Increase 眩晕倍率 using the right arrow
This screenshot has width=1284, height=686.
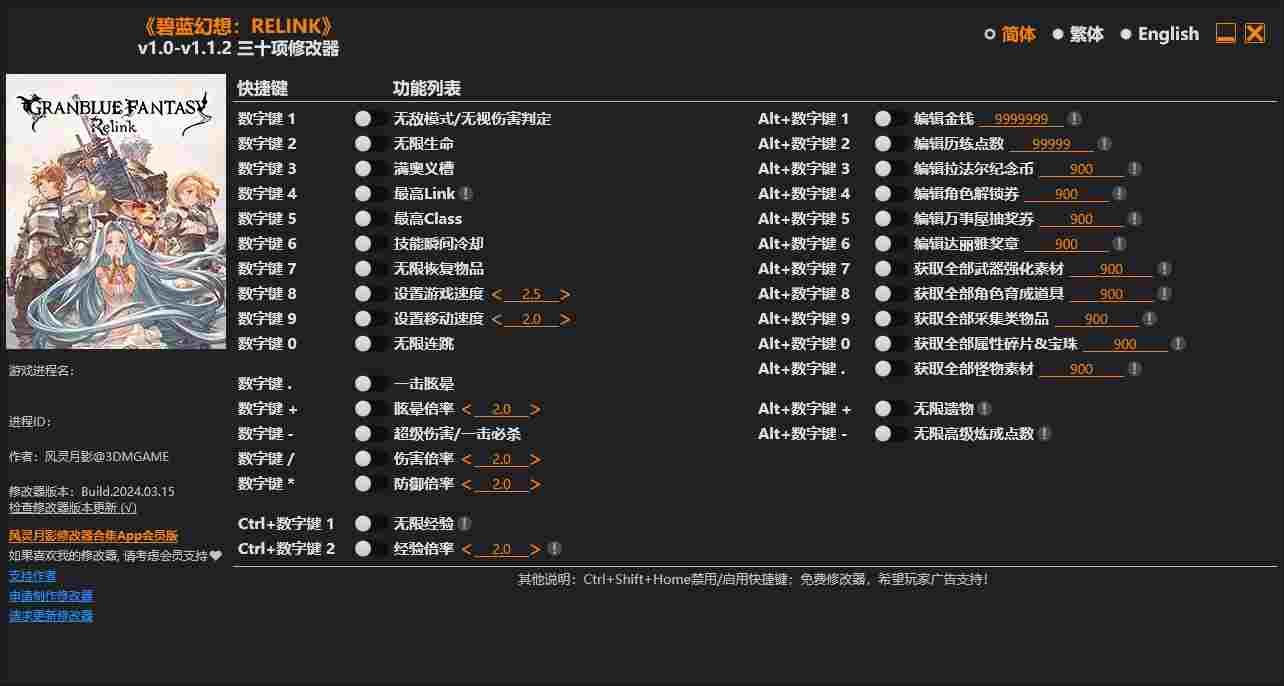[535, 410]
